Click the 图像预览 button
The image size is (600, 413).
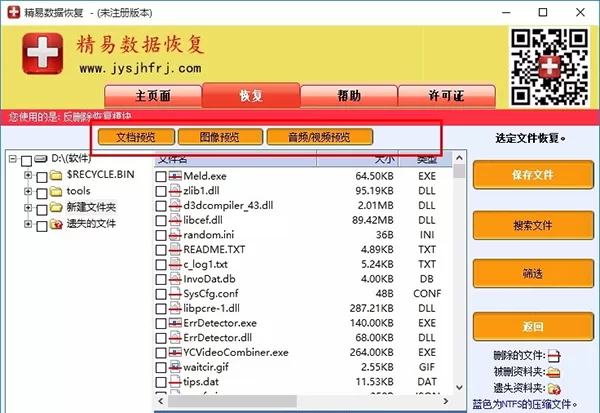220,137
